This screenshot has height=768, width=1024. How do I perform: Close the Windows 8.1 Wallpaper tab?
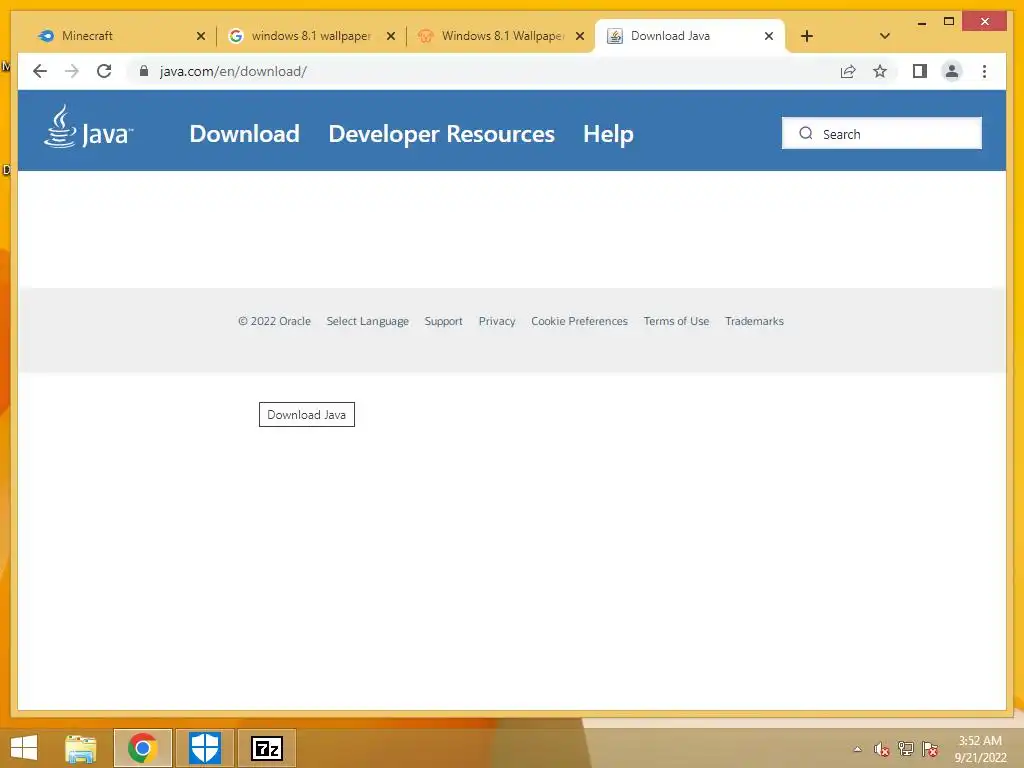coord(579,36)
